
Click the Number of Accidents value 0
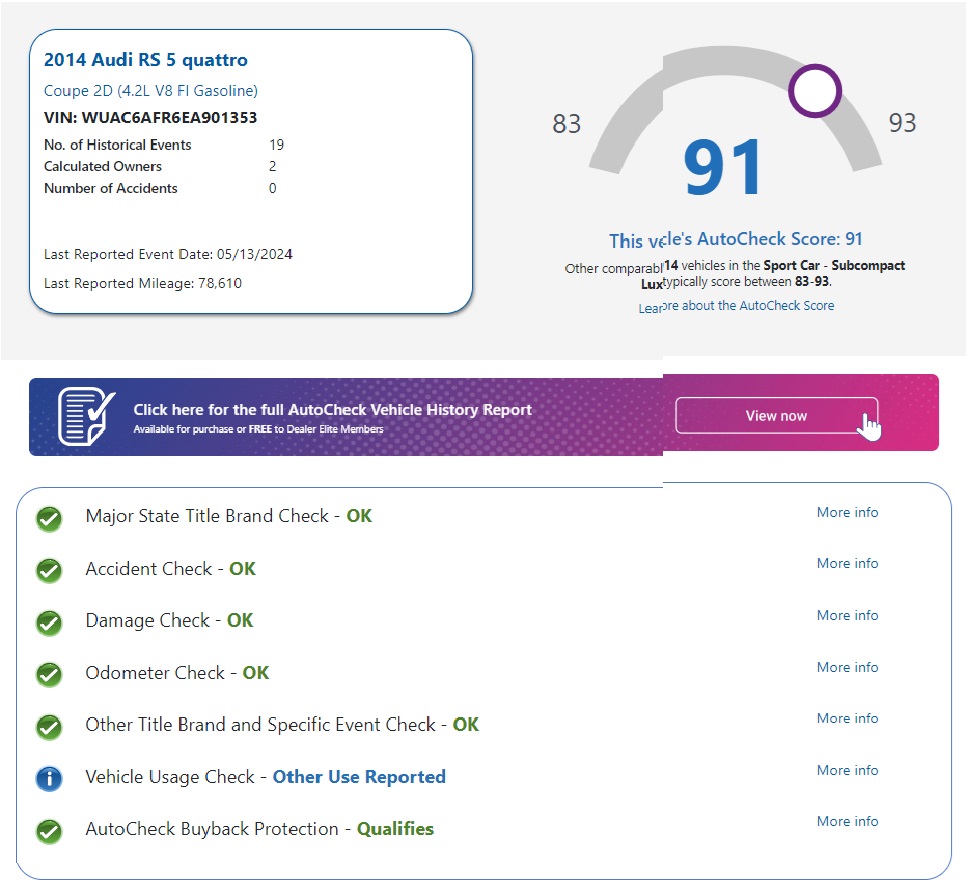(273, 188)
